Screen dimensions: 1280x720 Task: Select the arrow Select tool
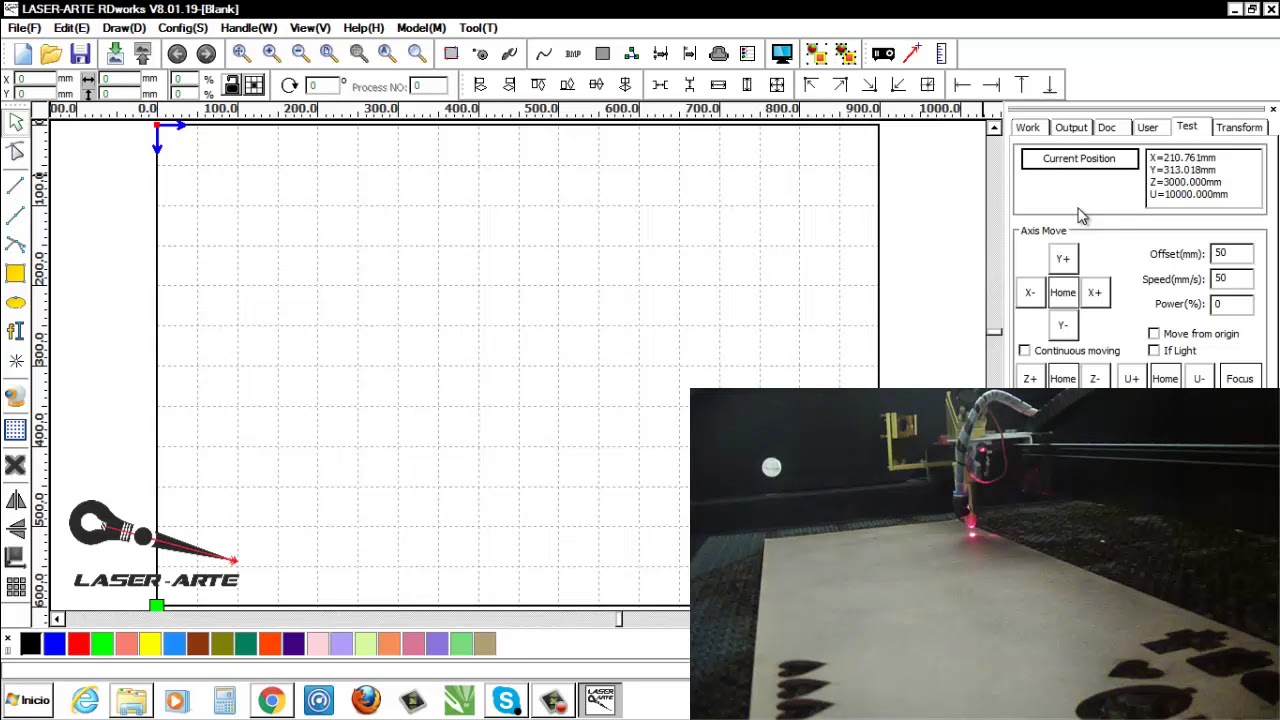click(x=15, y=122)
